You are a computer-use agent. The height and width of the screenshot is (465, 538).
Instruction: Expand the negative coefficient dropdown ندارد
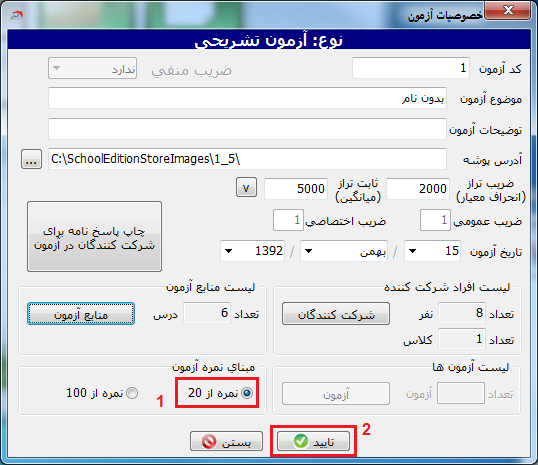tap(57, 68)
